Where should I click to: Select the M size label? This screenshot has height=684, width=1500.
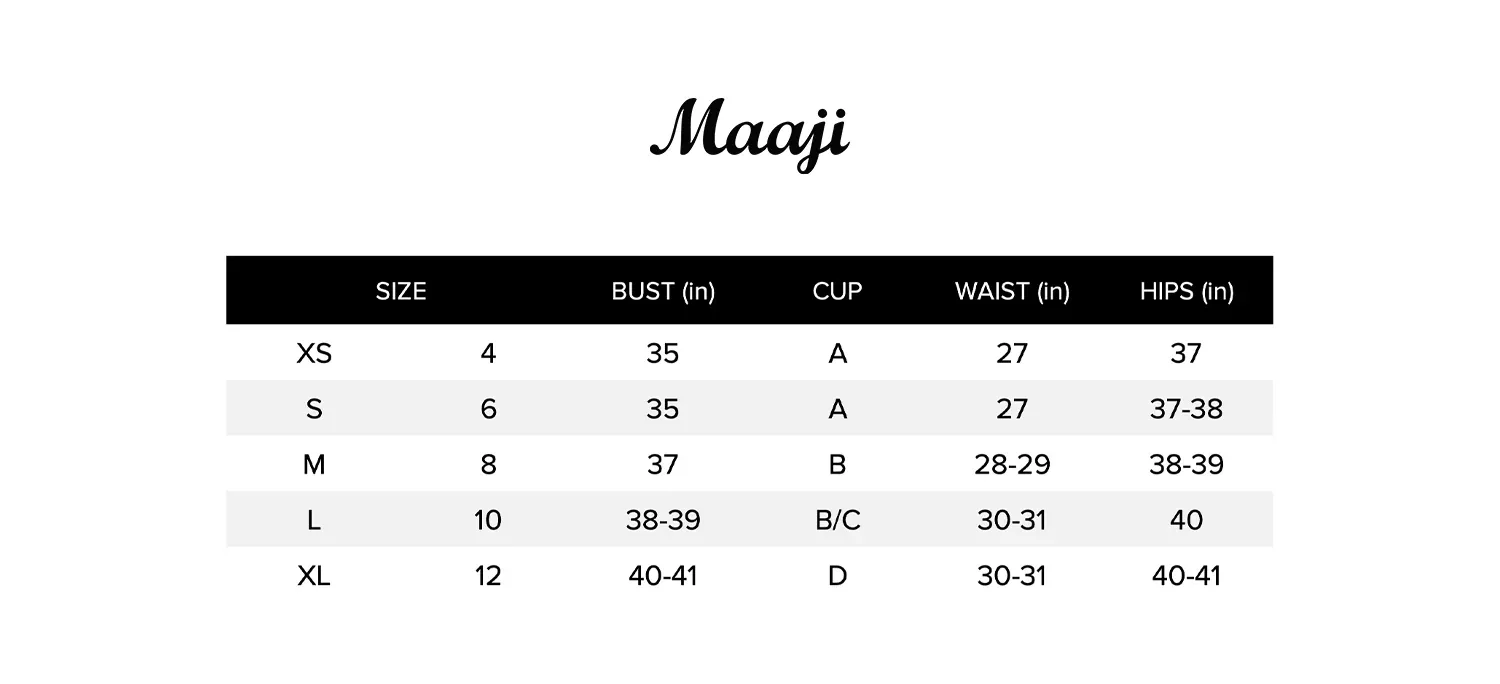coord(314,465)
